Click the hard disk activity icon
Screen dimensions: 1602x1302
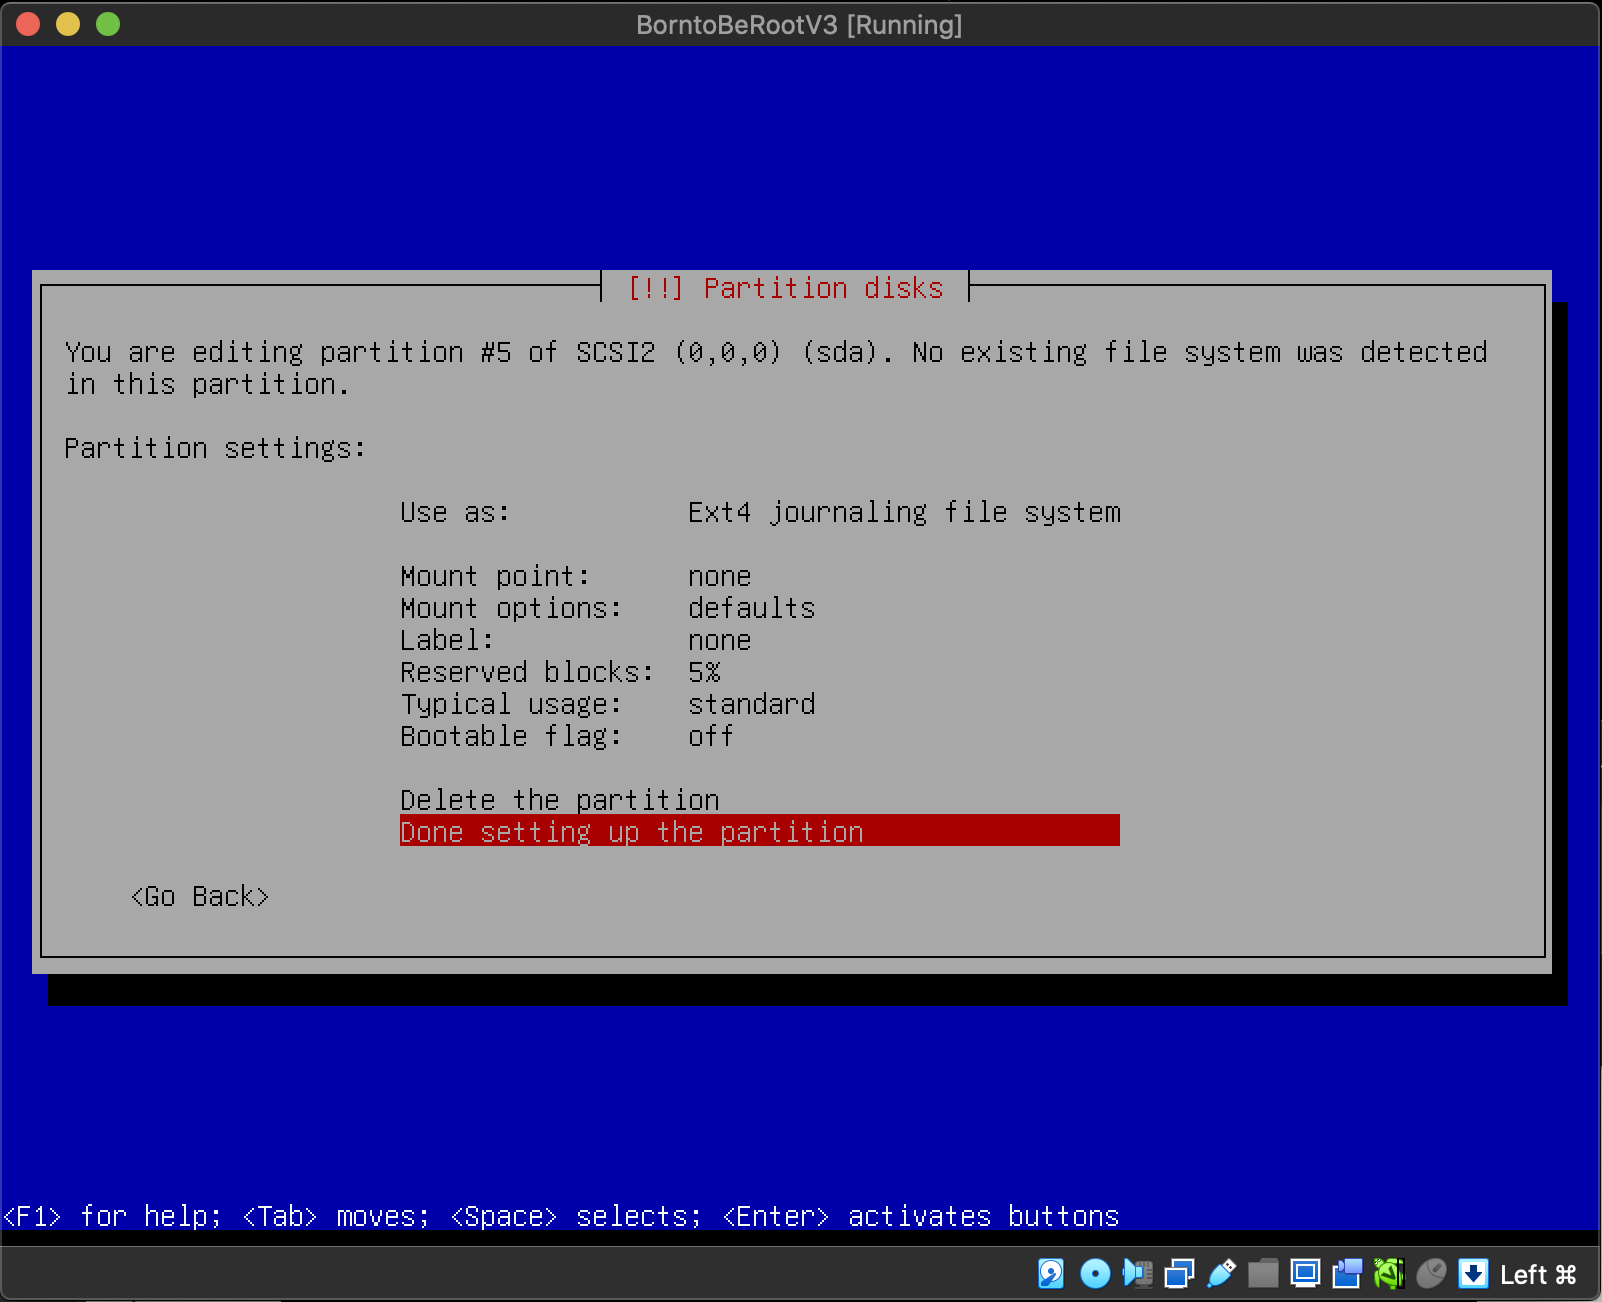1051,1273
